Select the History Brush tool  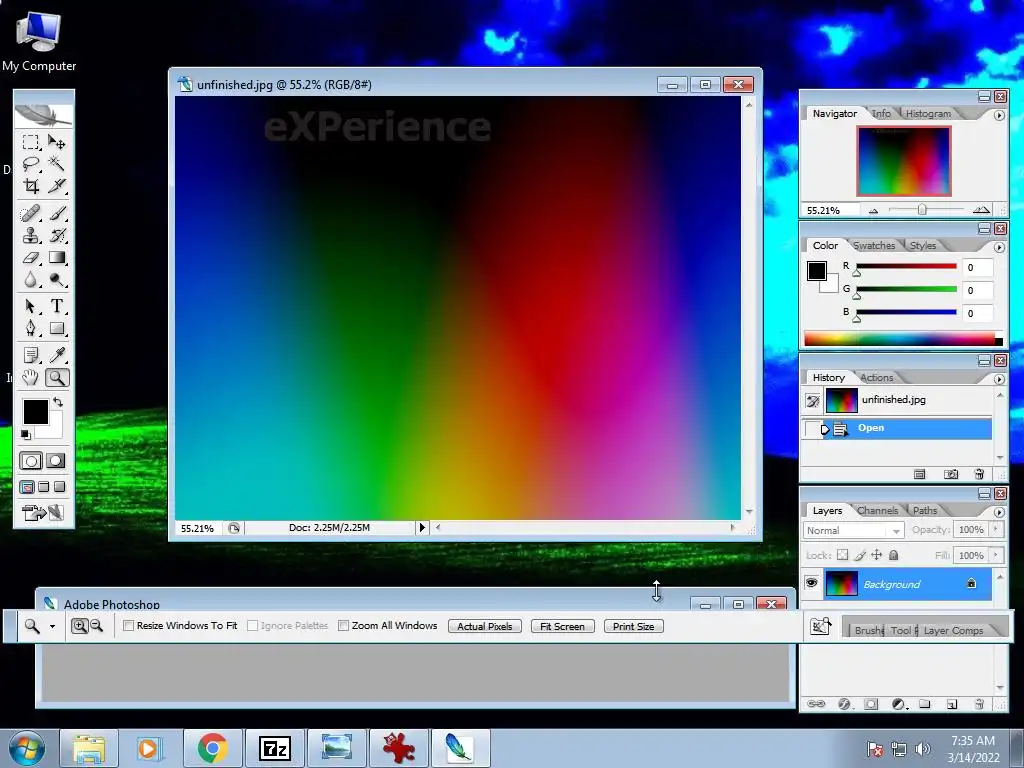(57, 235)
